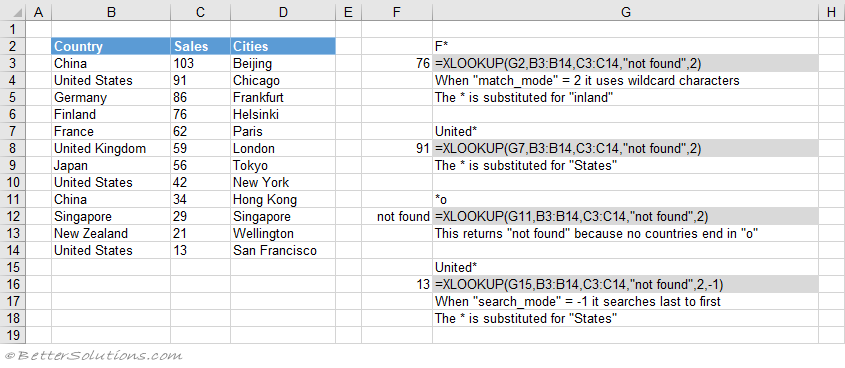
Task: Click the "not found" result cell
Action: [x=397, y=217]
